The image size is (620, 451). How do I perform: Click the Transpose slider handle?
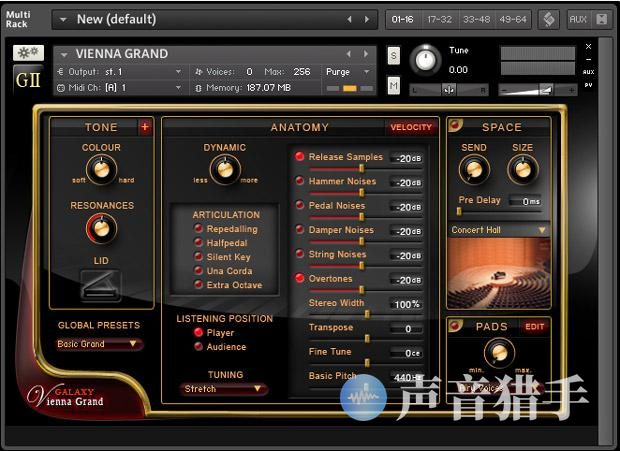[x=367, y=339]
